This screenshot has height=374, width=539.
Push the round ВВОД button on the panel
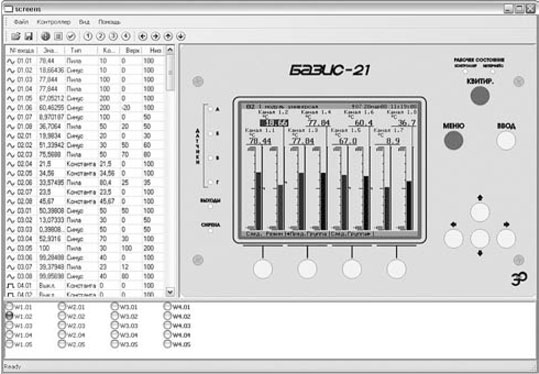tap(506, 140)
